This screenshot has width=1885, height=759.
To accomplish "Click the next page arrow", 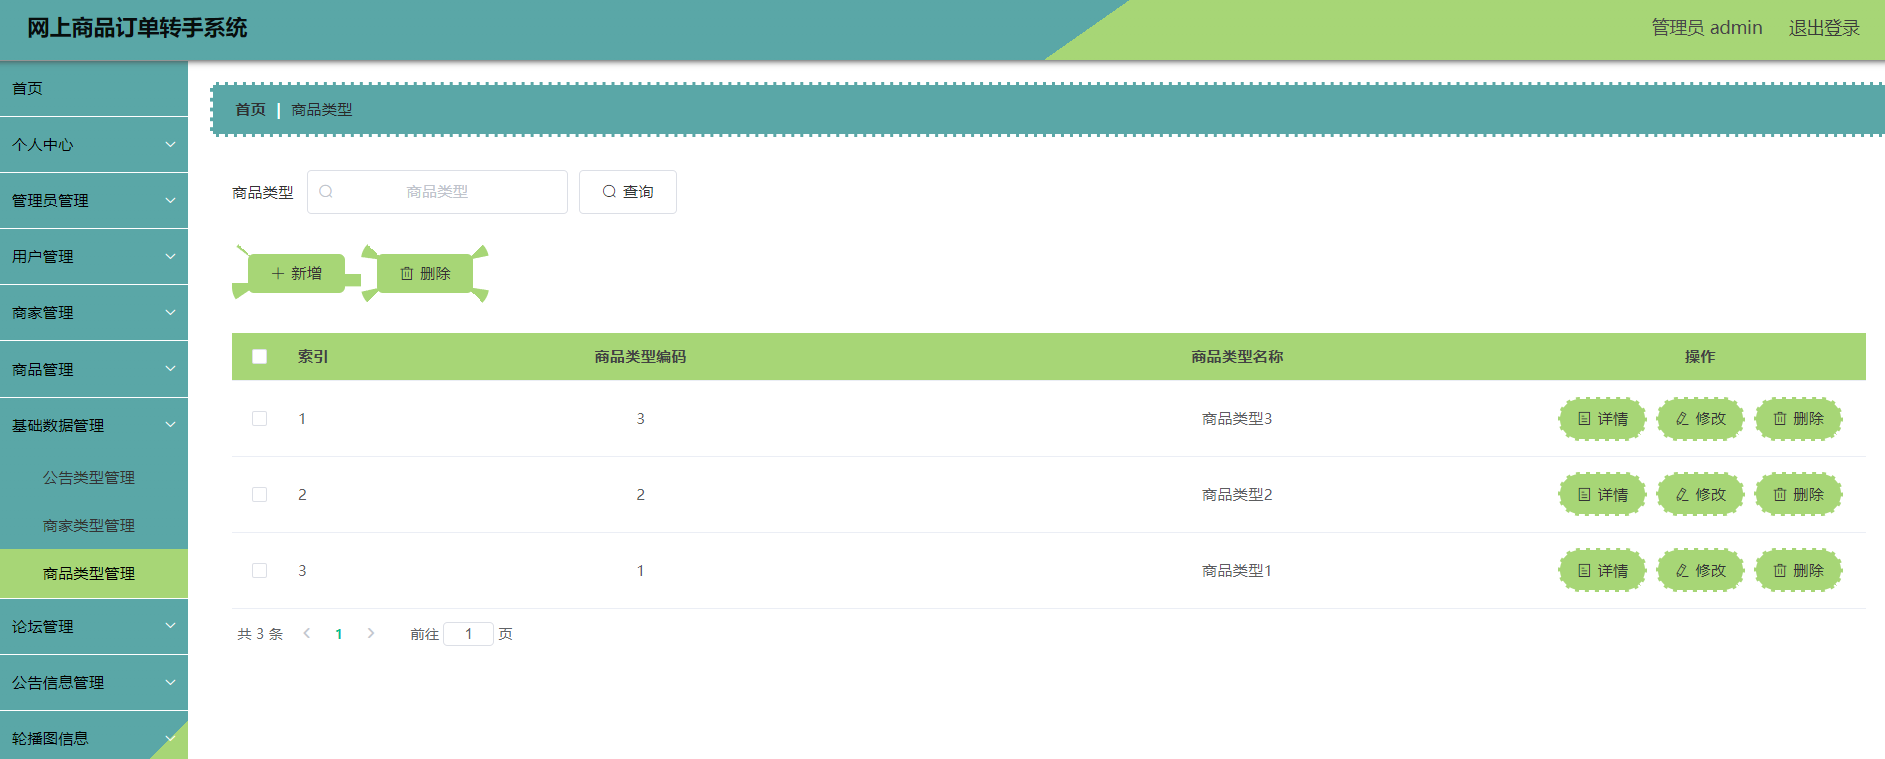I will tap(371, 633).
